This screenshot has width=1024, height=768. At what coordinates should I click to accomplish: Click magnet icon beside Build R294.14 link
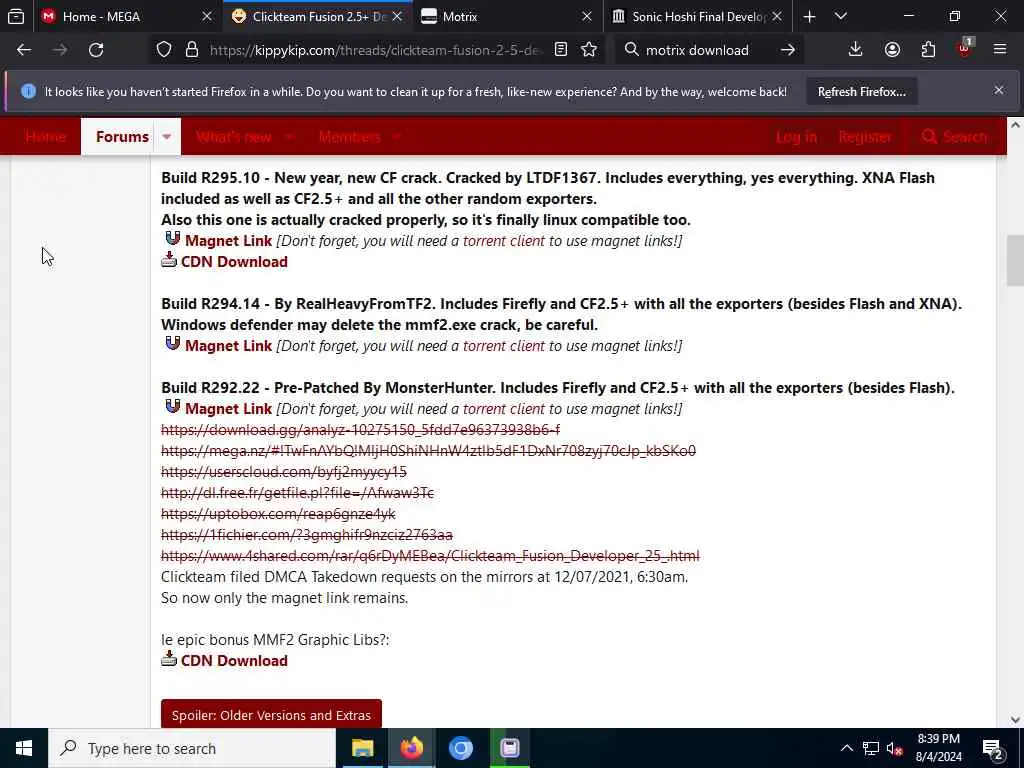[172, 344]
